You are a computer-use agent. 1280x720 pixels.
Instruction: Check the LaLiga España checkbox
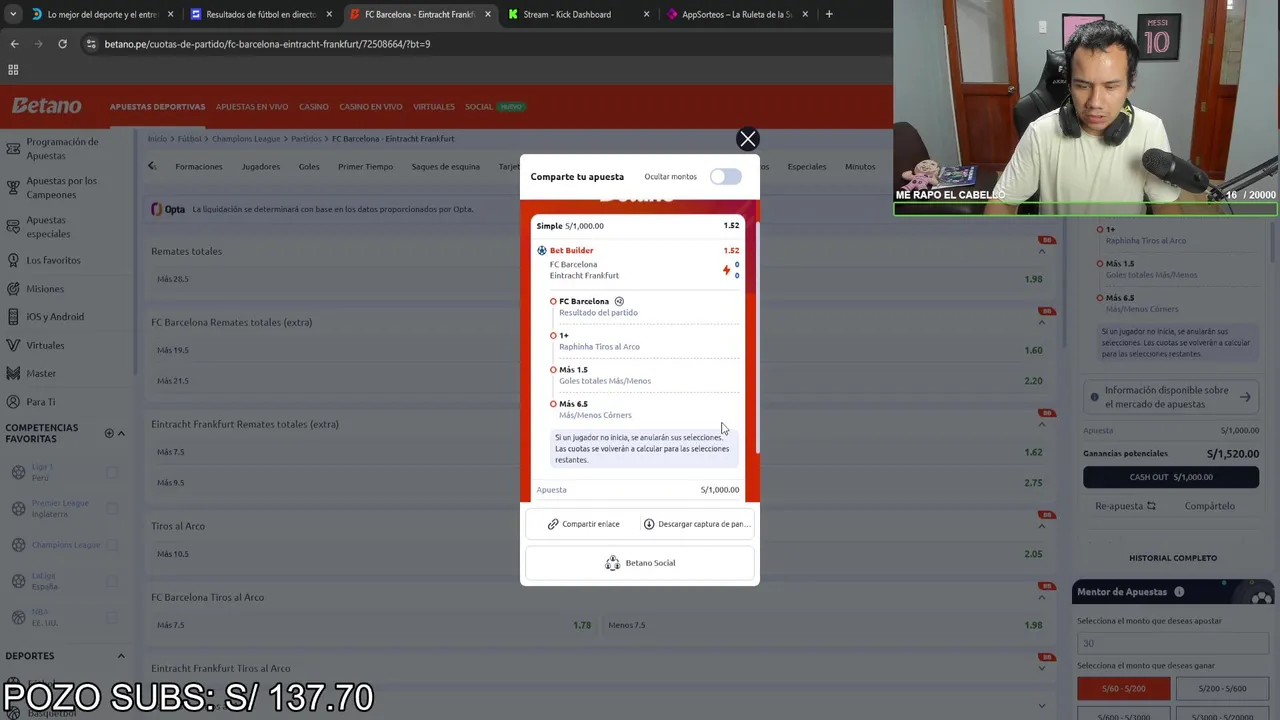click(112, 581)
